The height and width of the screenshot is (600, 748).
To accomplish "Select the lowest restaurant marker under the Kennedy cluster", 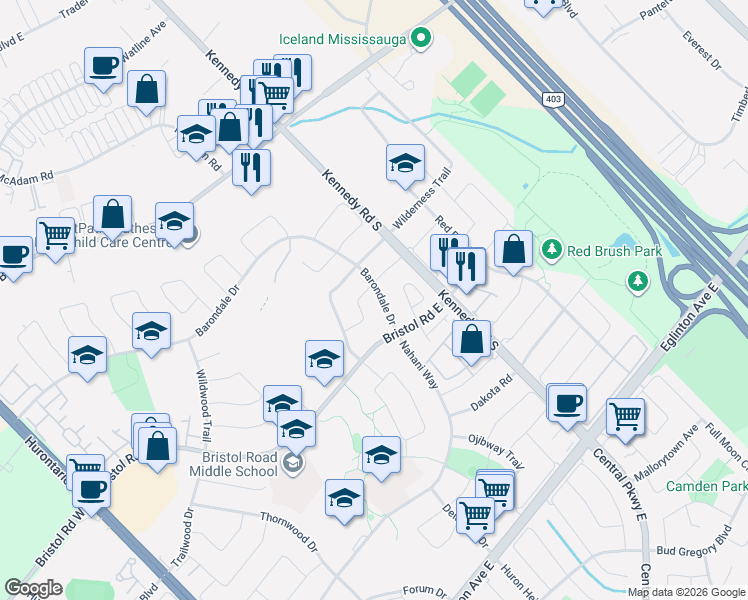I will click(x=251, y=169).
